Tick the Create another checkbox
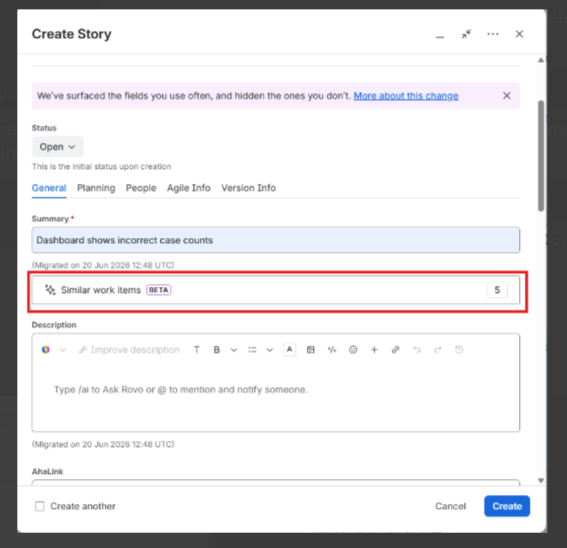The height and width of the screenshot is (548, 567). click(x=40, y=506)
